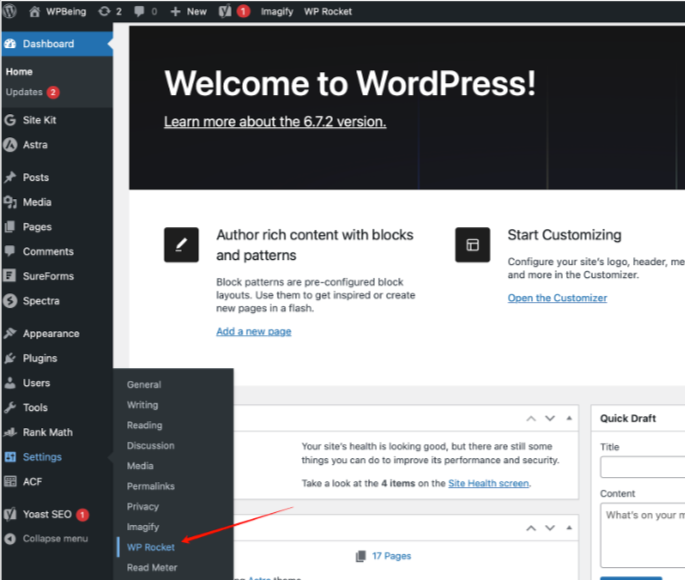
Task: Open Reading settings submenu item
Action: [x=145, y=425]
